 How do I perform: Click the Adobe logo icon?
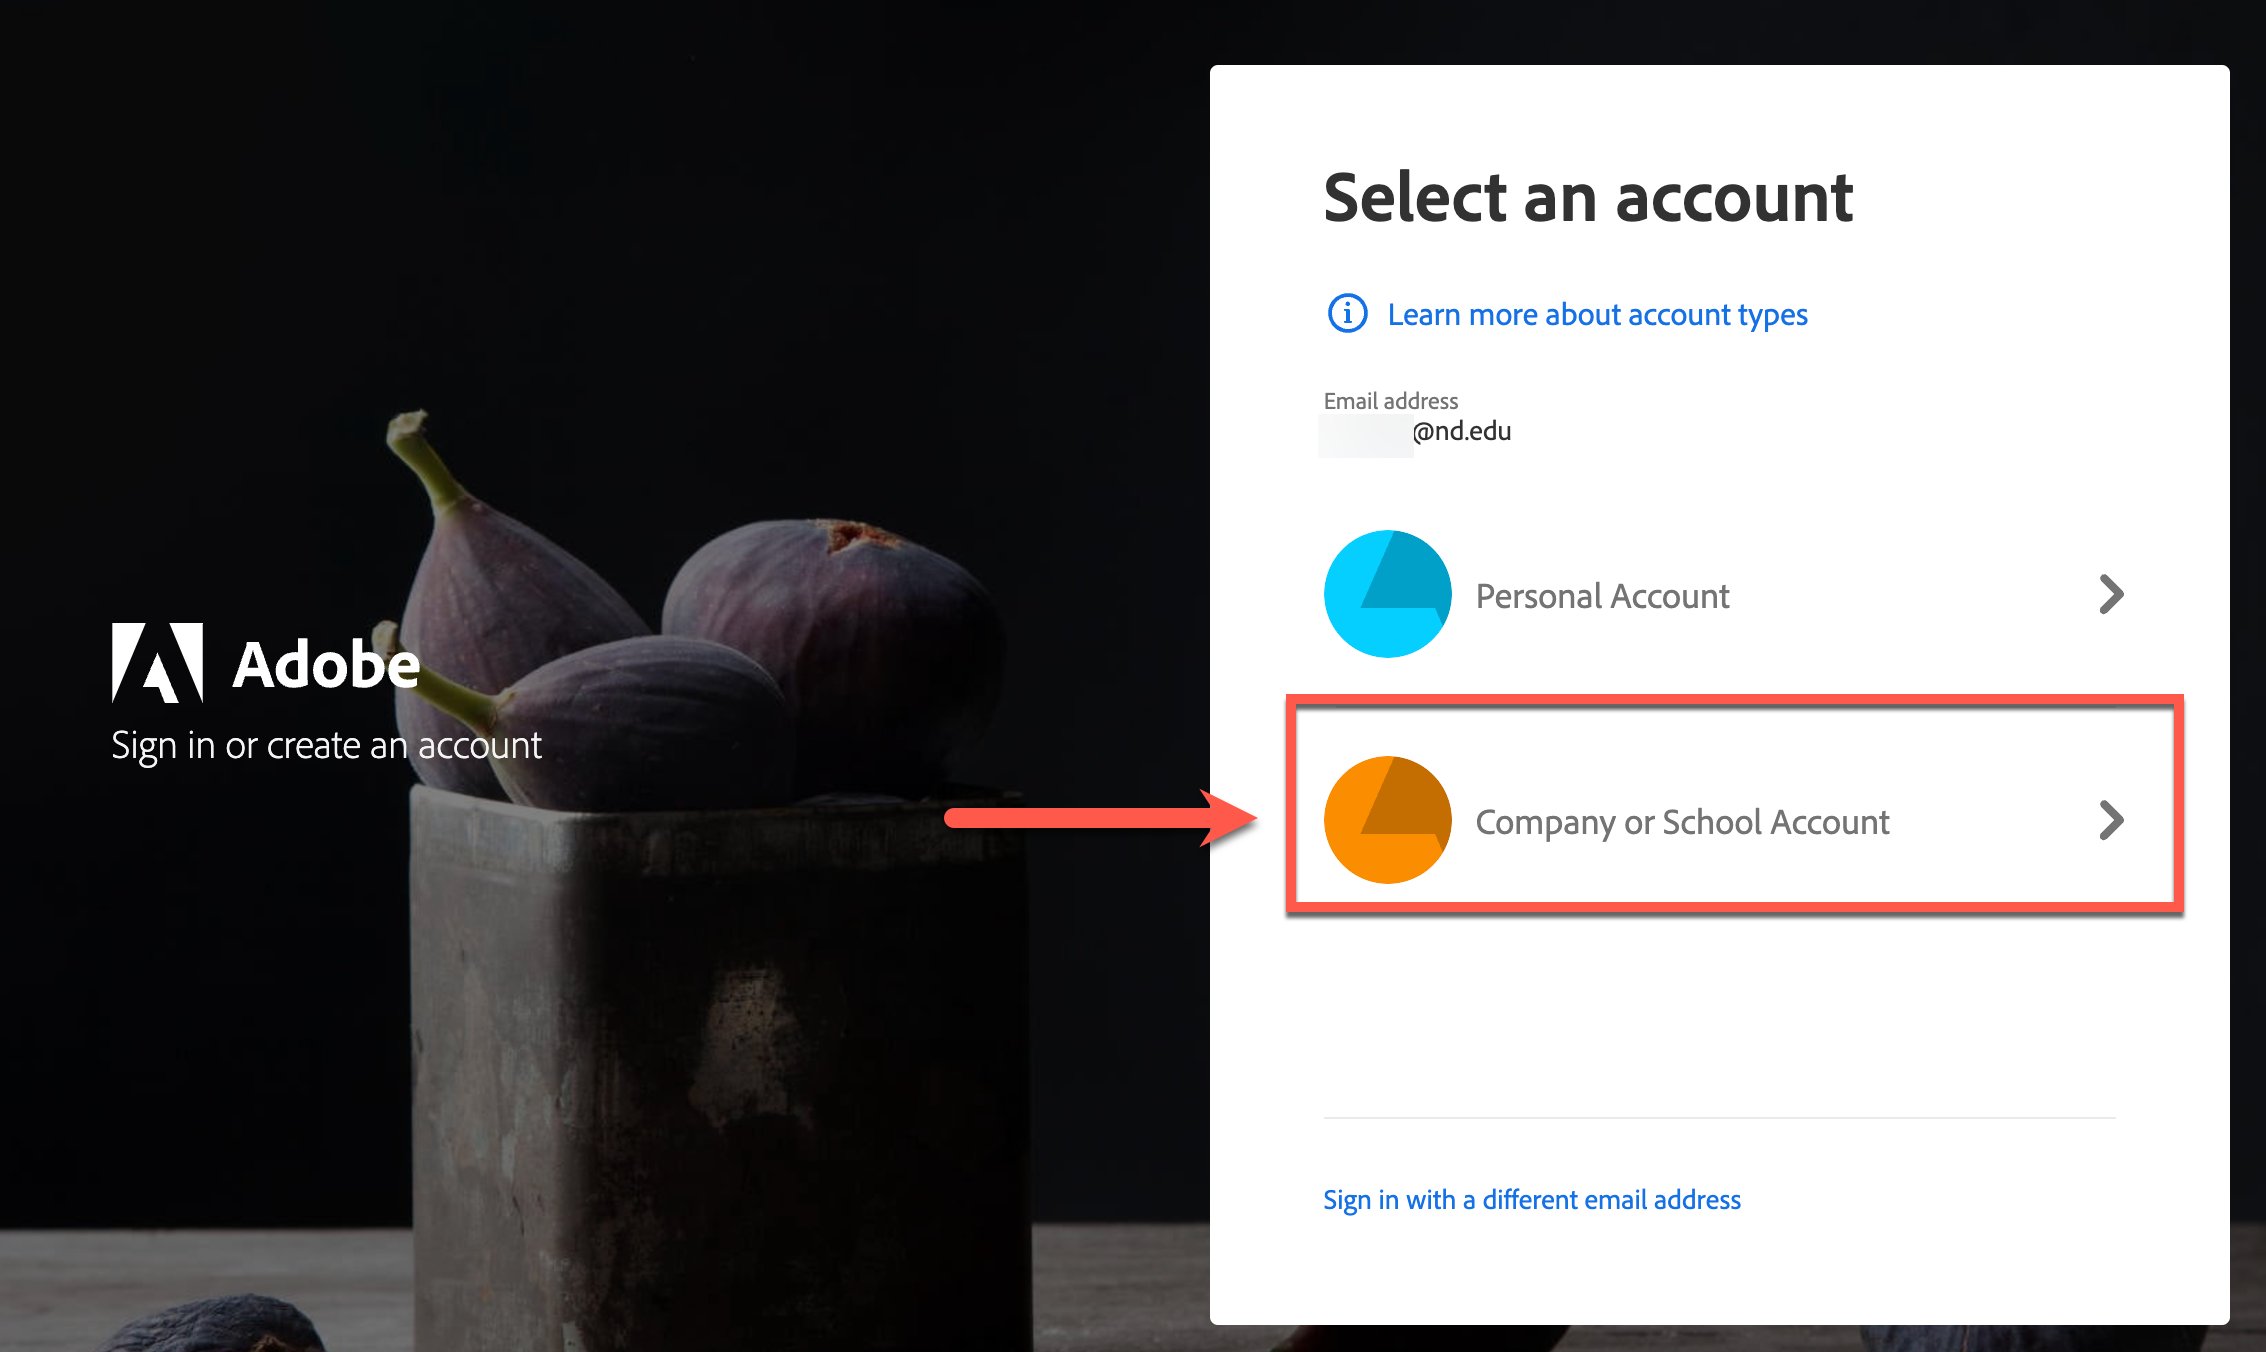click(158, 663)
